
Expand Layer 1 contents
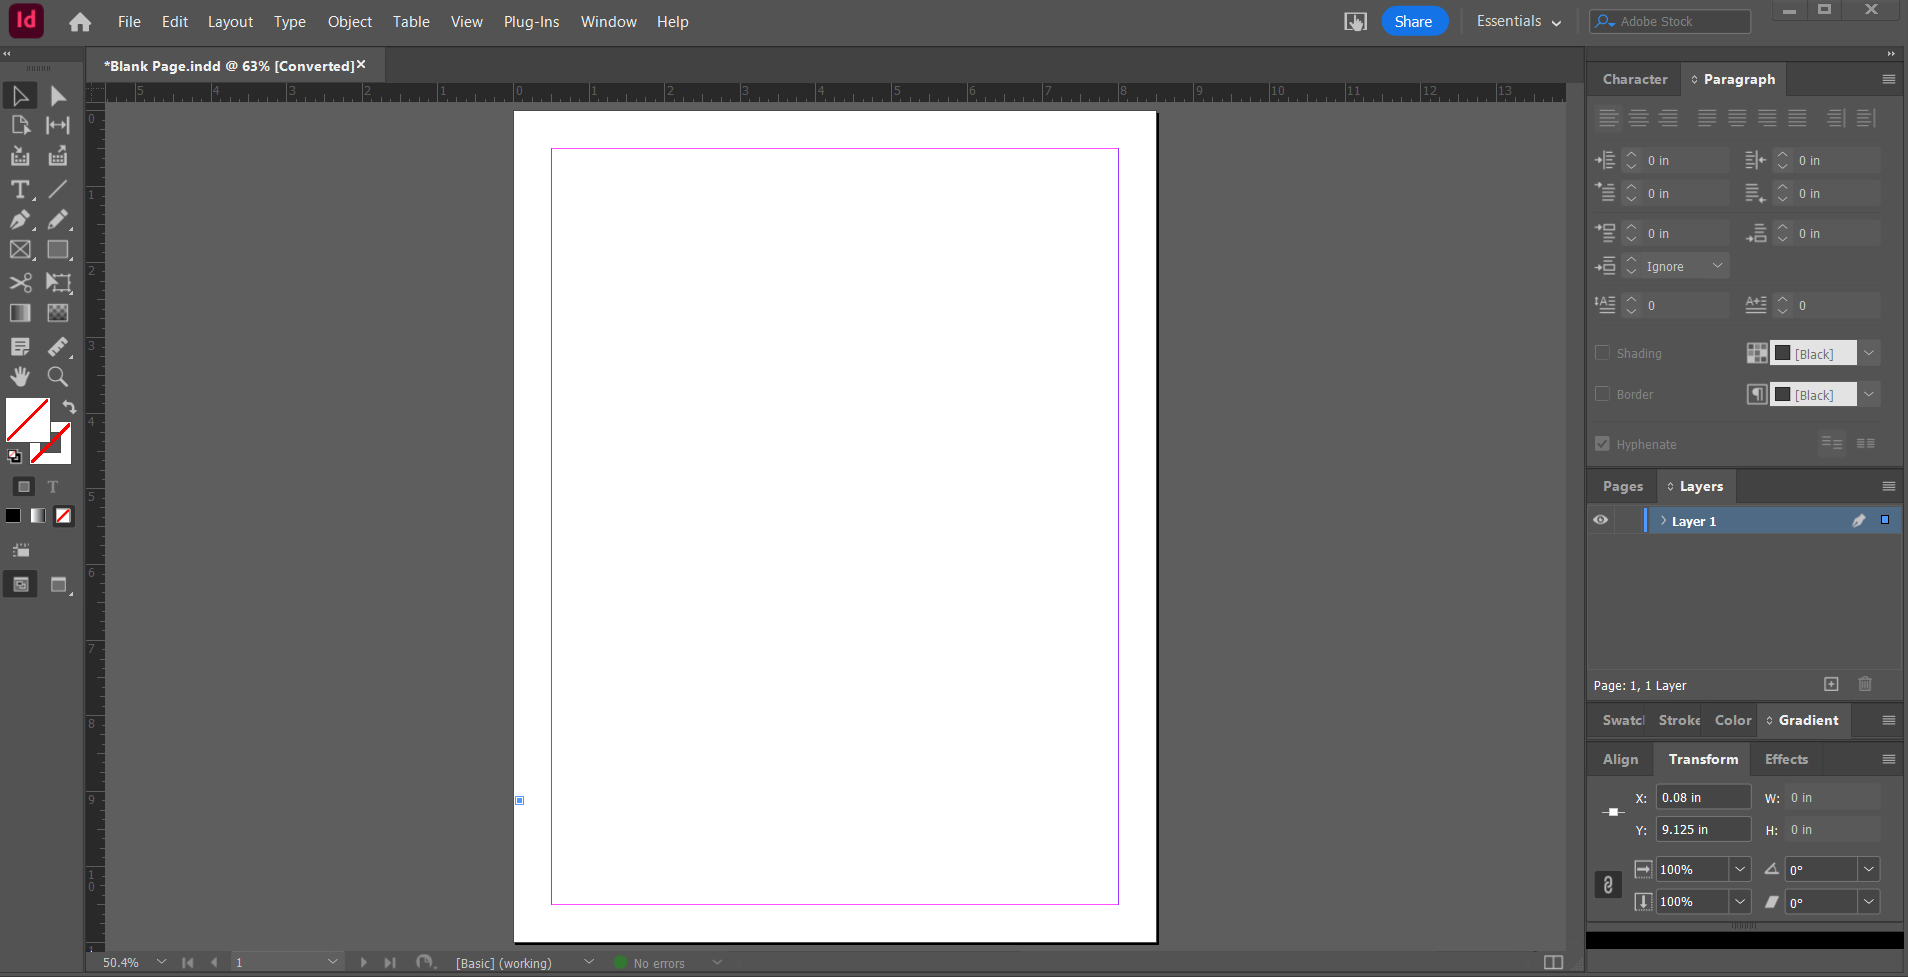[x=1663, y=521]
